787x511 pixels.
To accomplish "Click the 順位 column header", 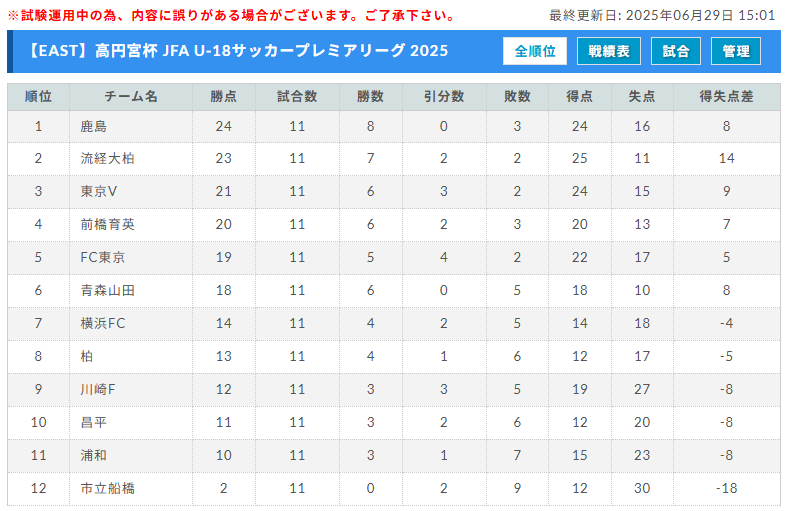I will 38,96.
